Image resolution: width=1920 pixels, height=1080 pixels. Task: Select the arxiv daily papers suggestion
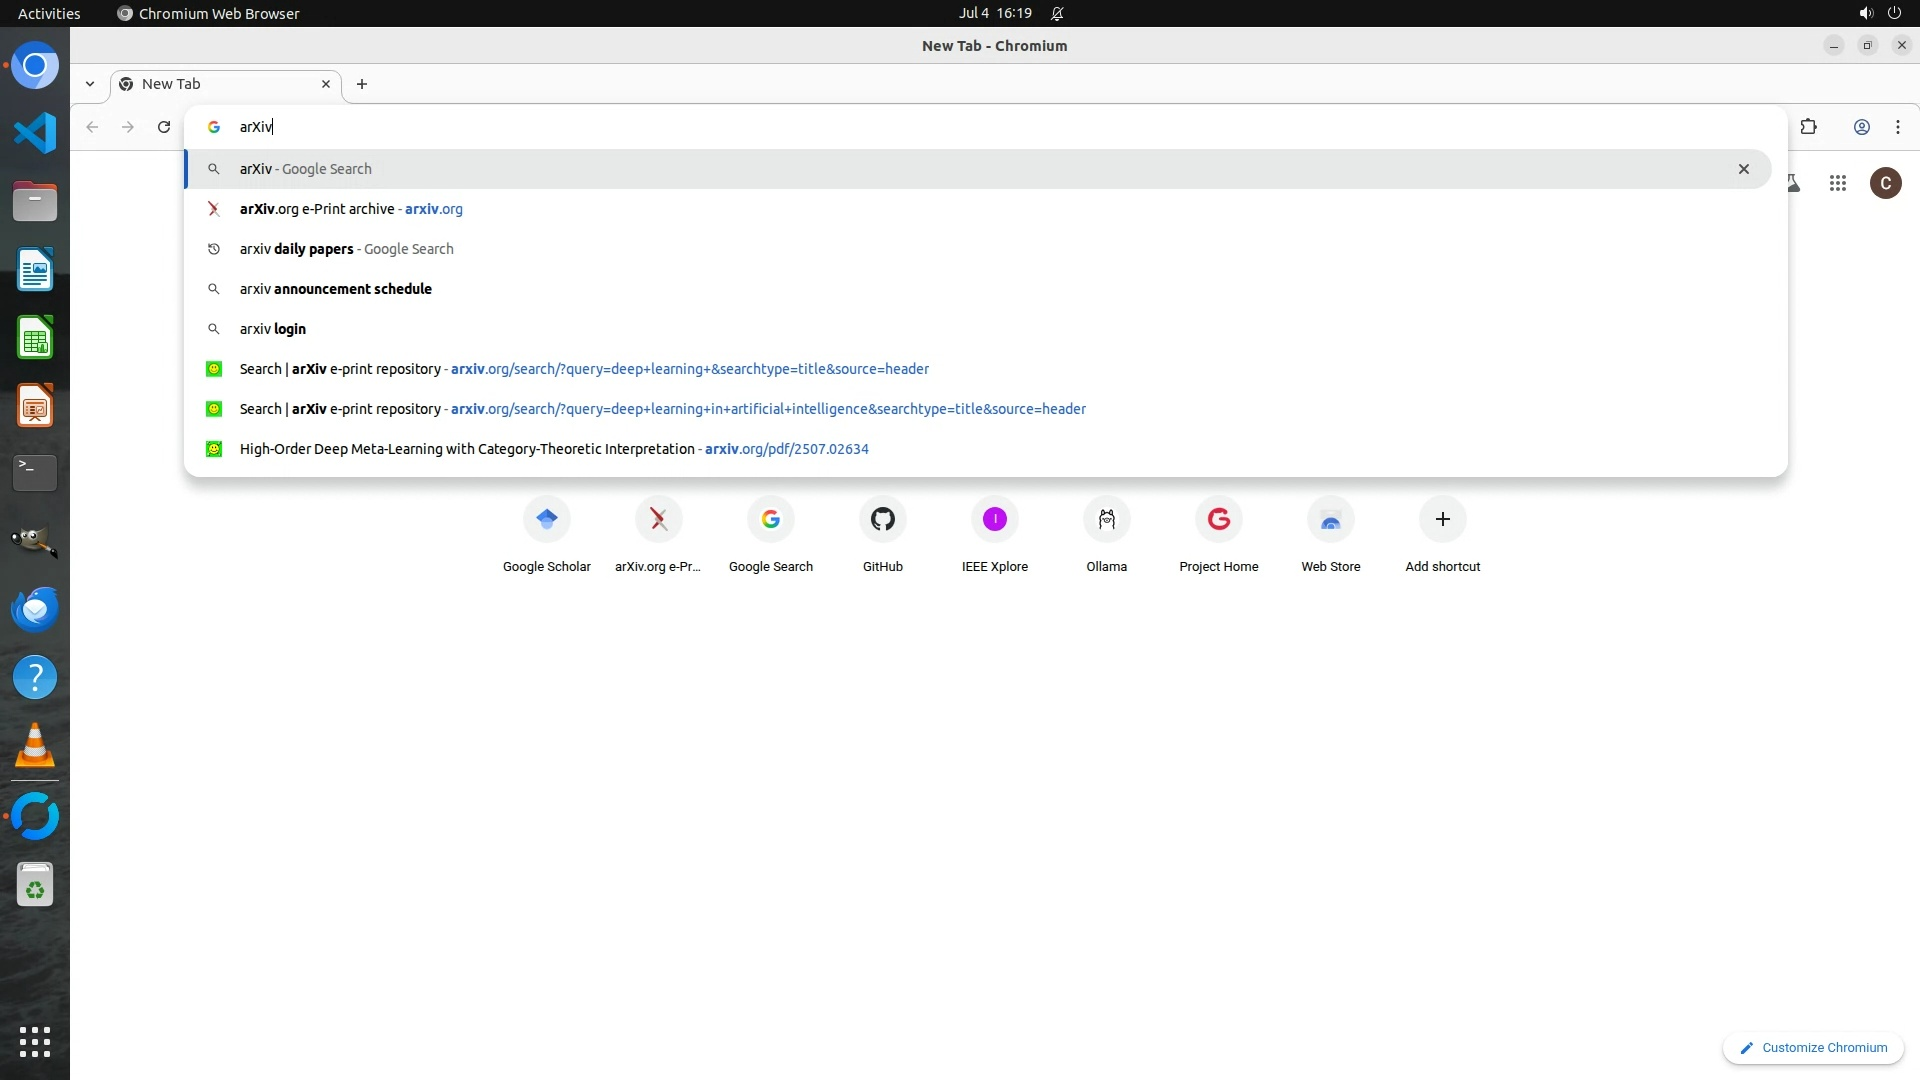[346, 249]
